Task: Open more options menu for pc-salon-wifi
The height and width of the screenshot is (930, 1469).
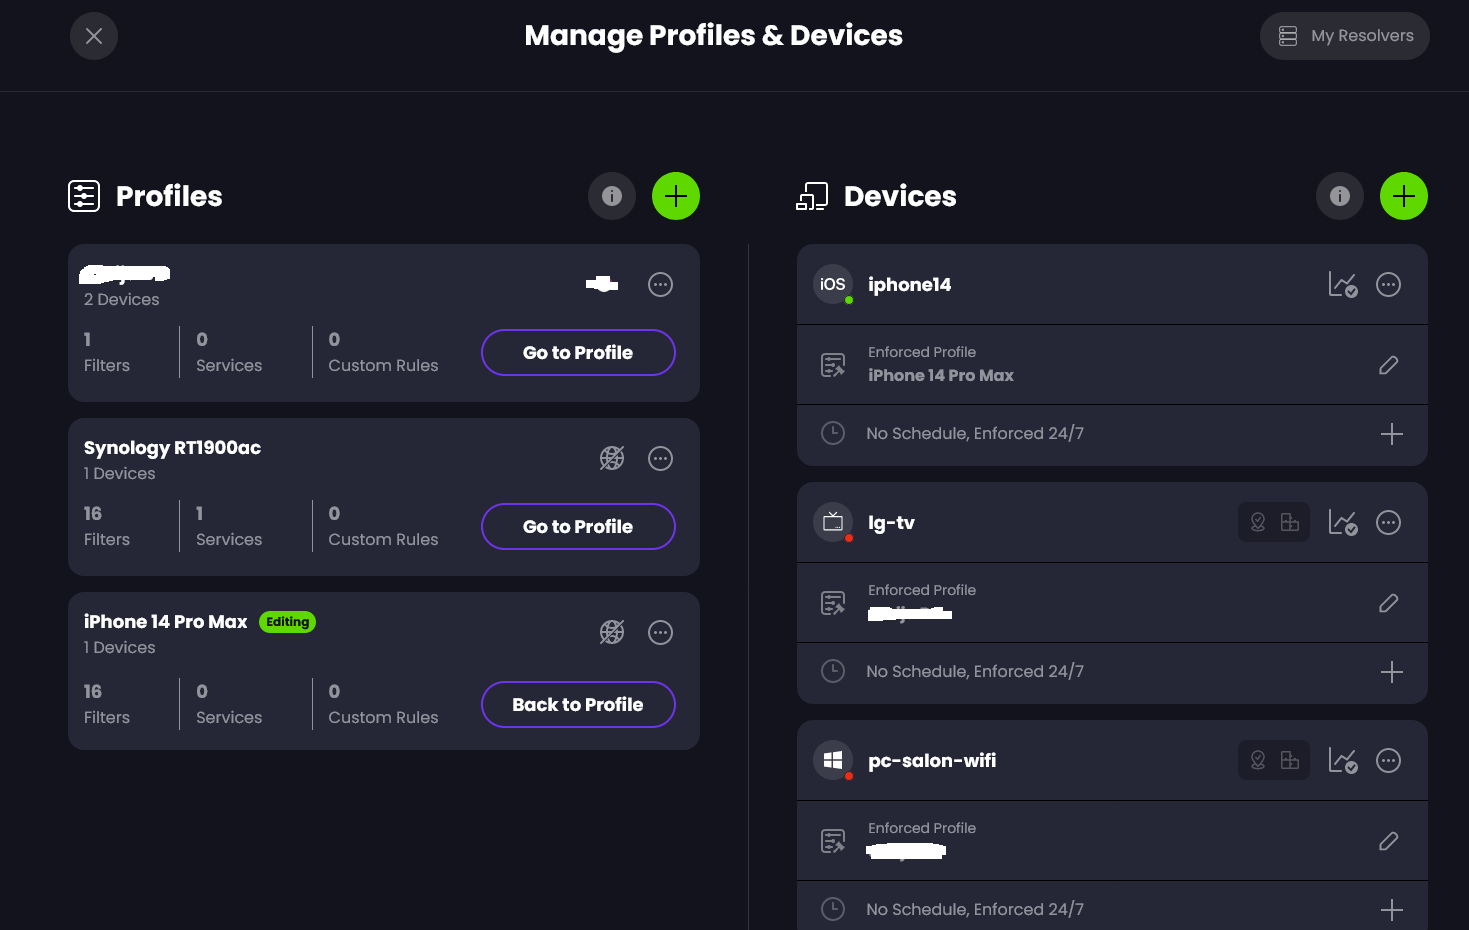Action: click(x=1388, y=761)
